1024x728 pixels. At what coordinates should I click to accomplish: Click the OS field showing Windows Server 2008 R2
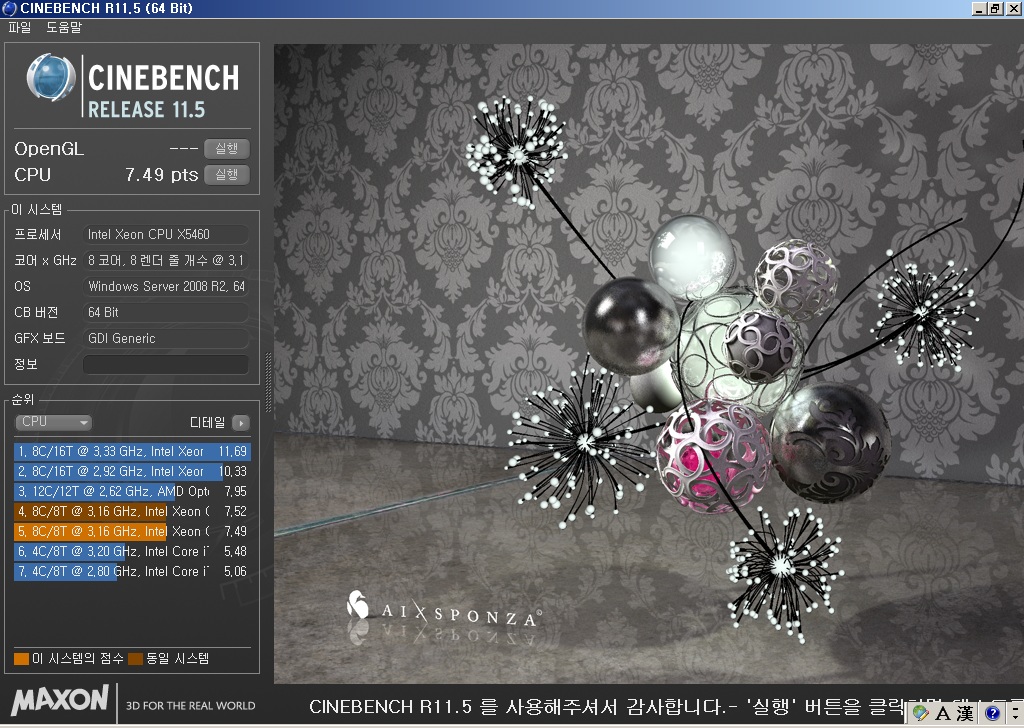(x=166, y=287)
